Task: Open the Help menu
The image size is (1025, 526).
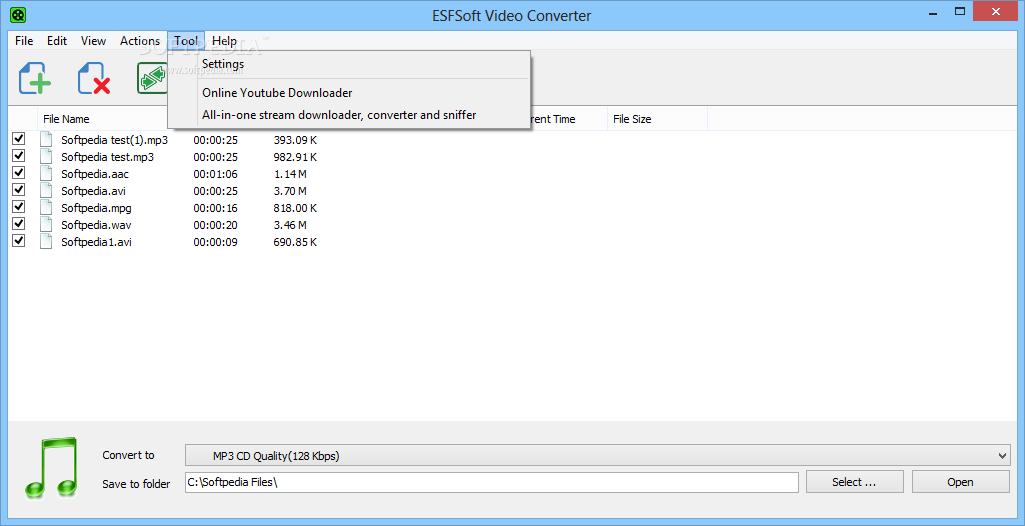Action: [x=224, y=41]
